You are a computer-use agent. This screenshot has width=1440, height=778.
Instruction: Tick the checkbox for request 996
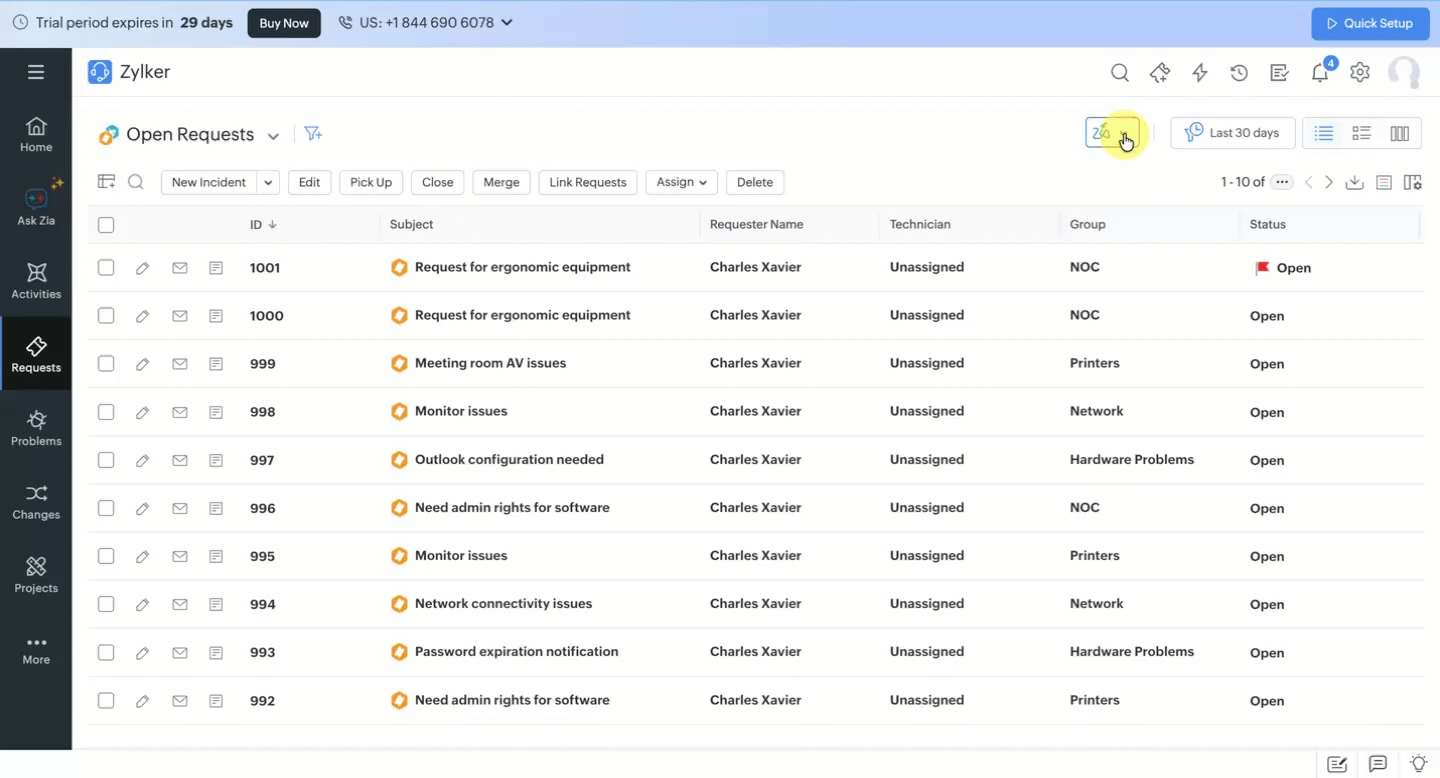[106, 508]
